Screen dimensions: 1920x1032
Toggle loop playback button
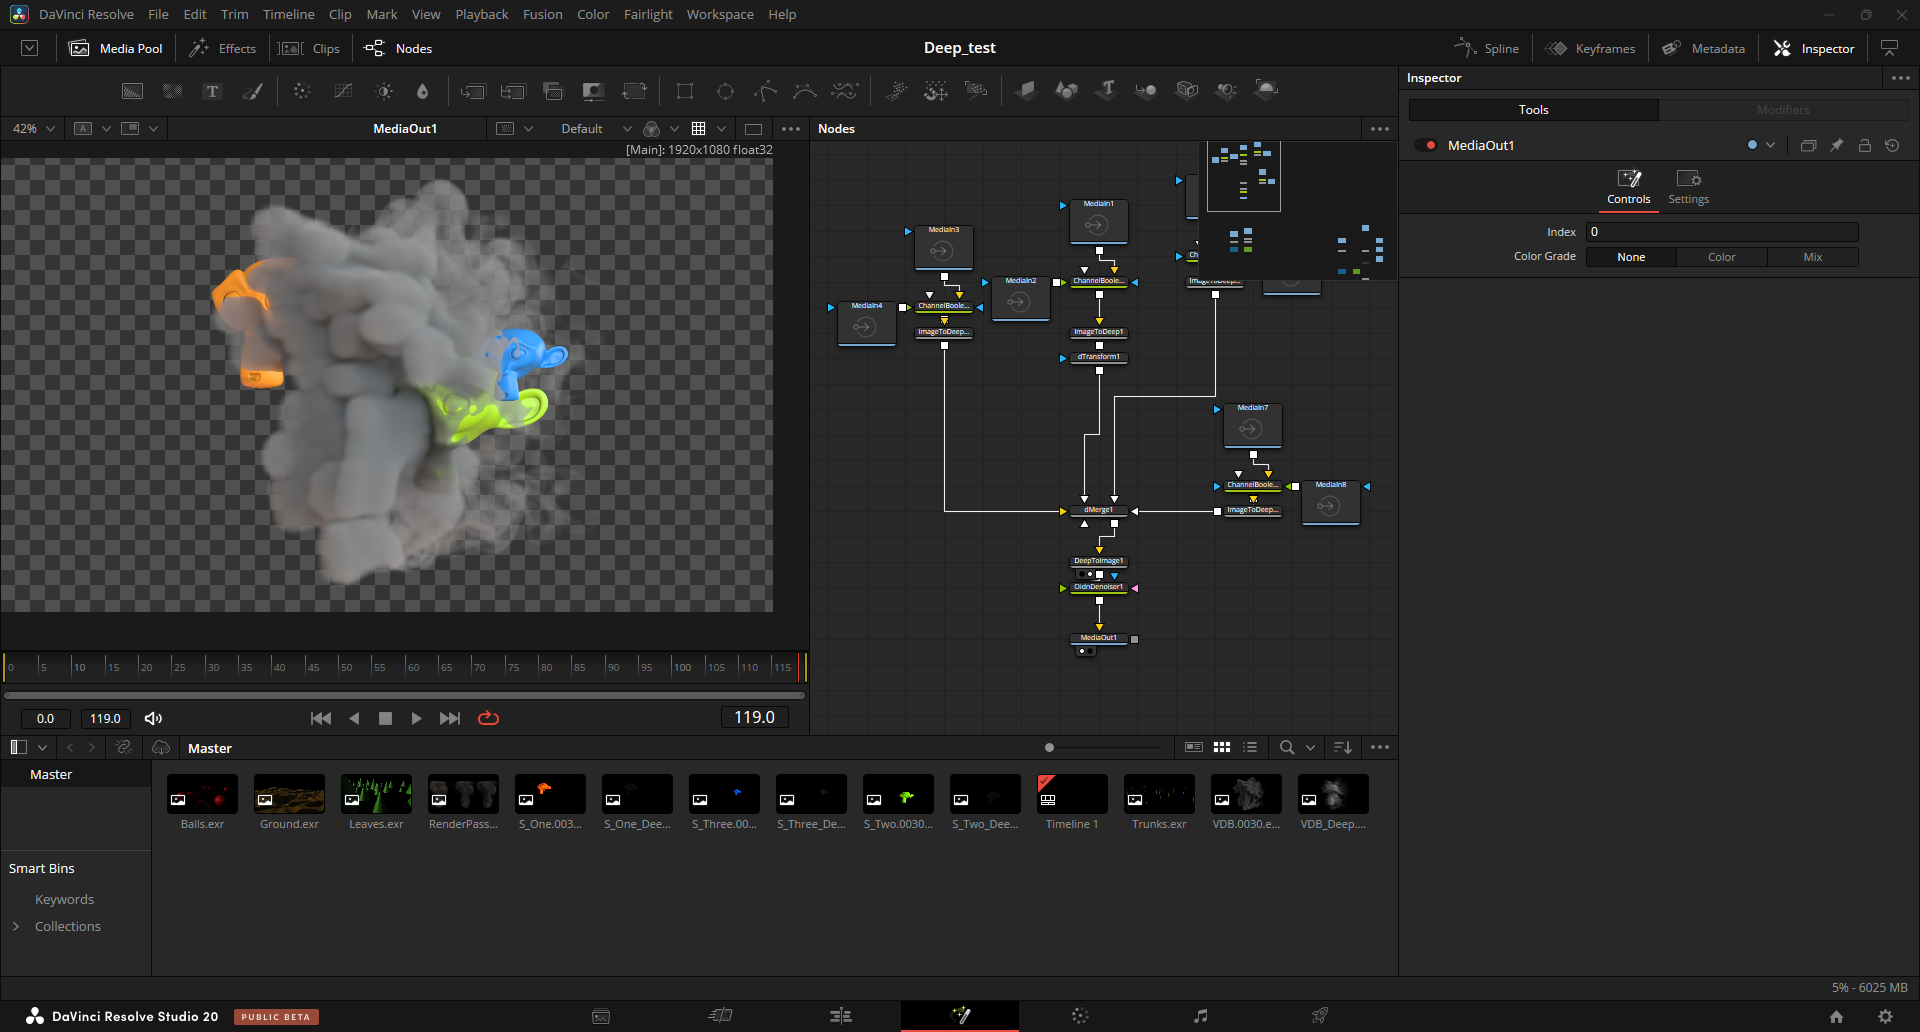pos(488,718)
